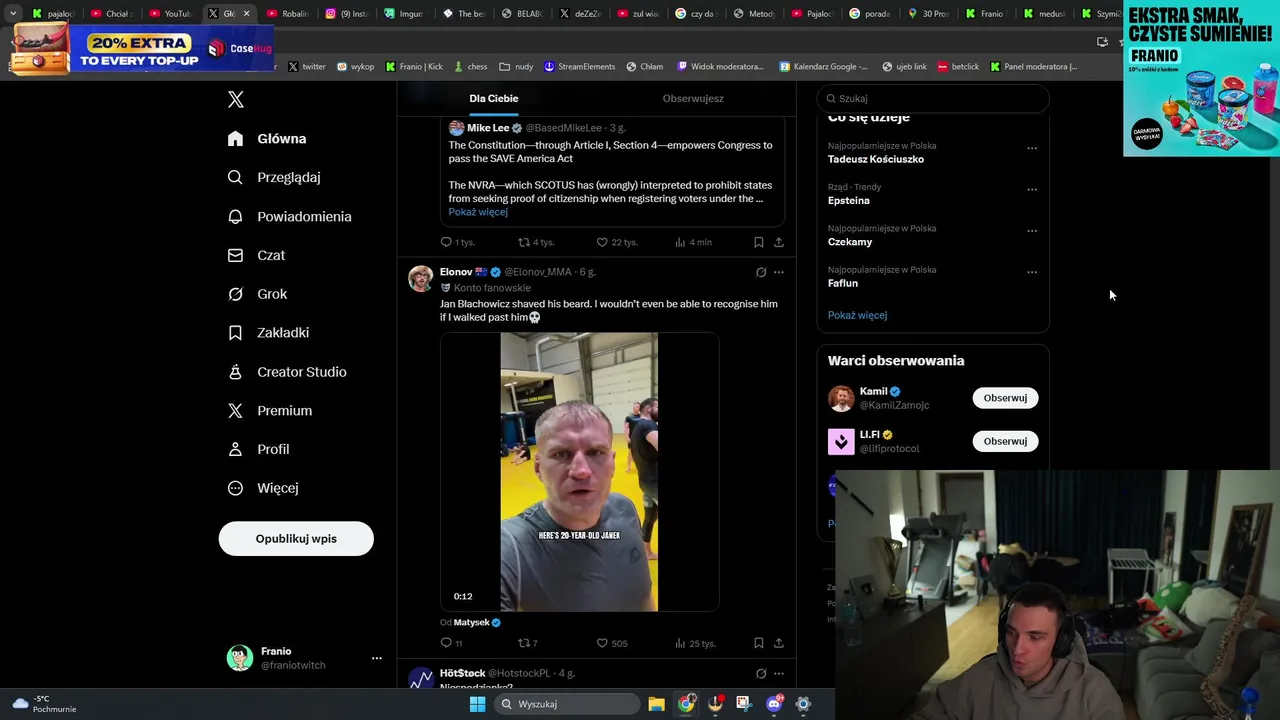Open Windows Start menu
The image size is (1280, 720).
477,704
